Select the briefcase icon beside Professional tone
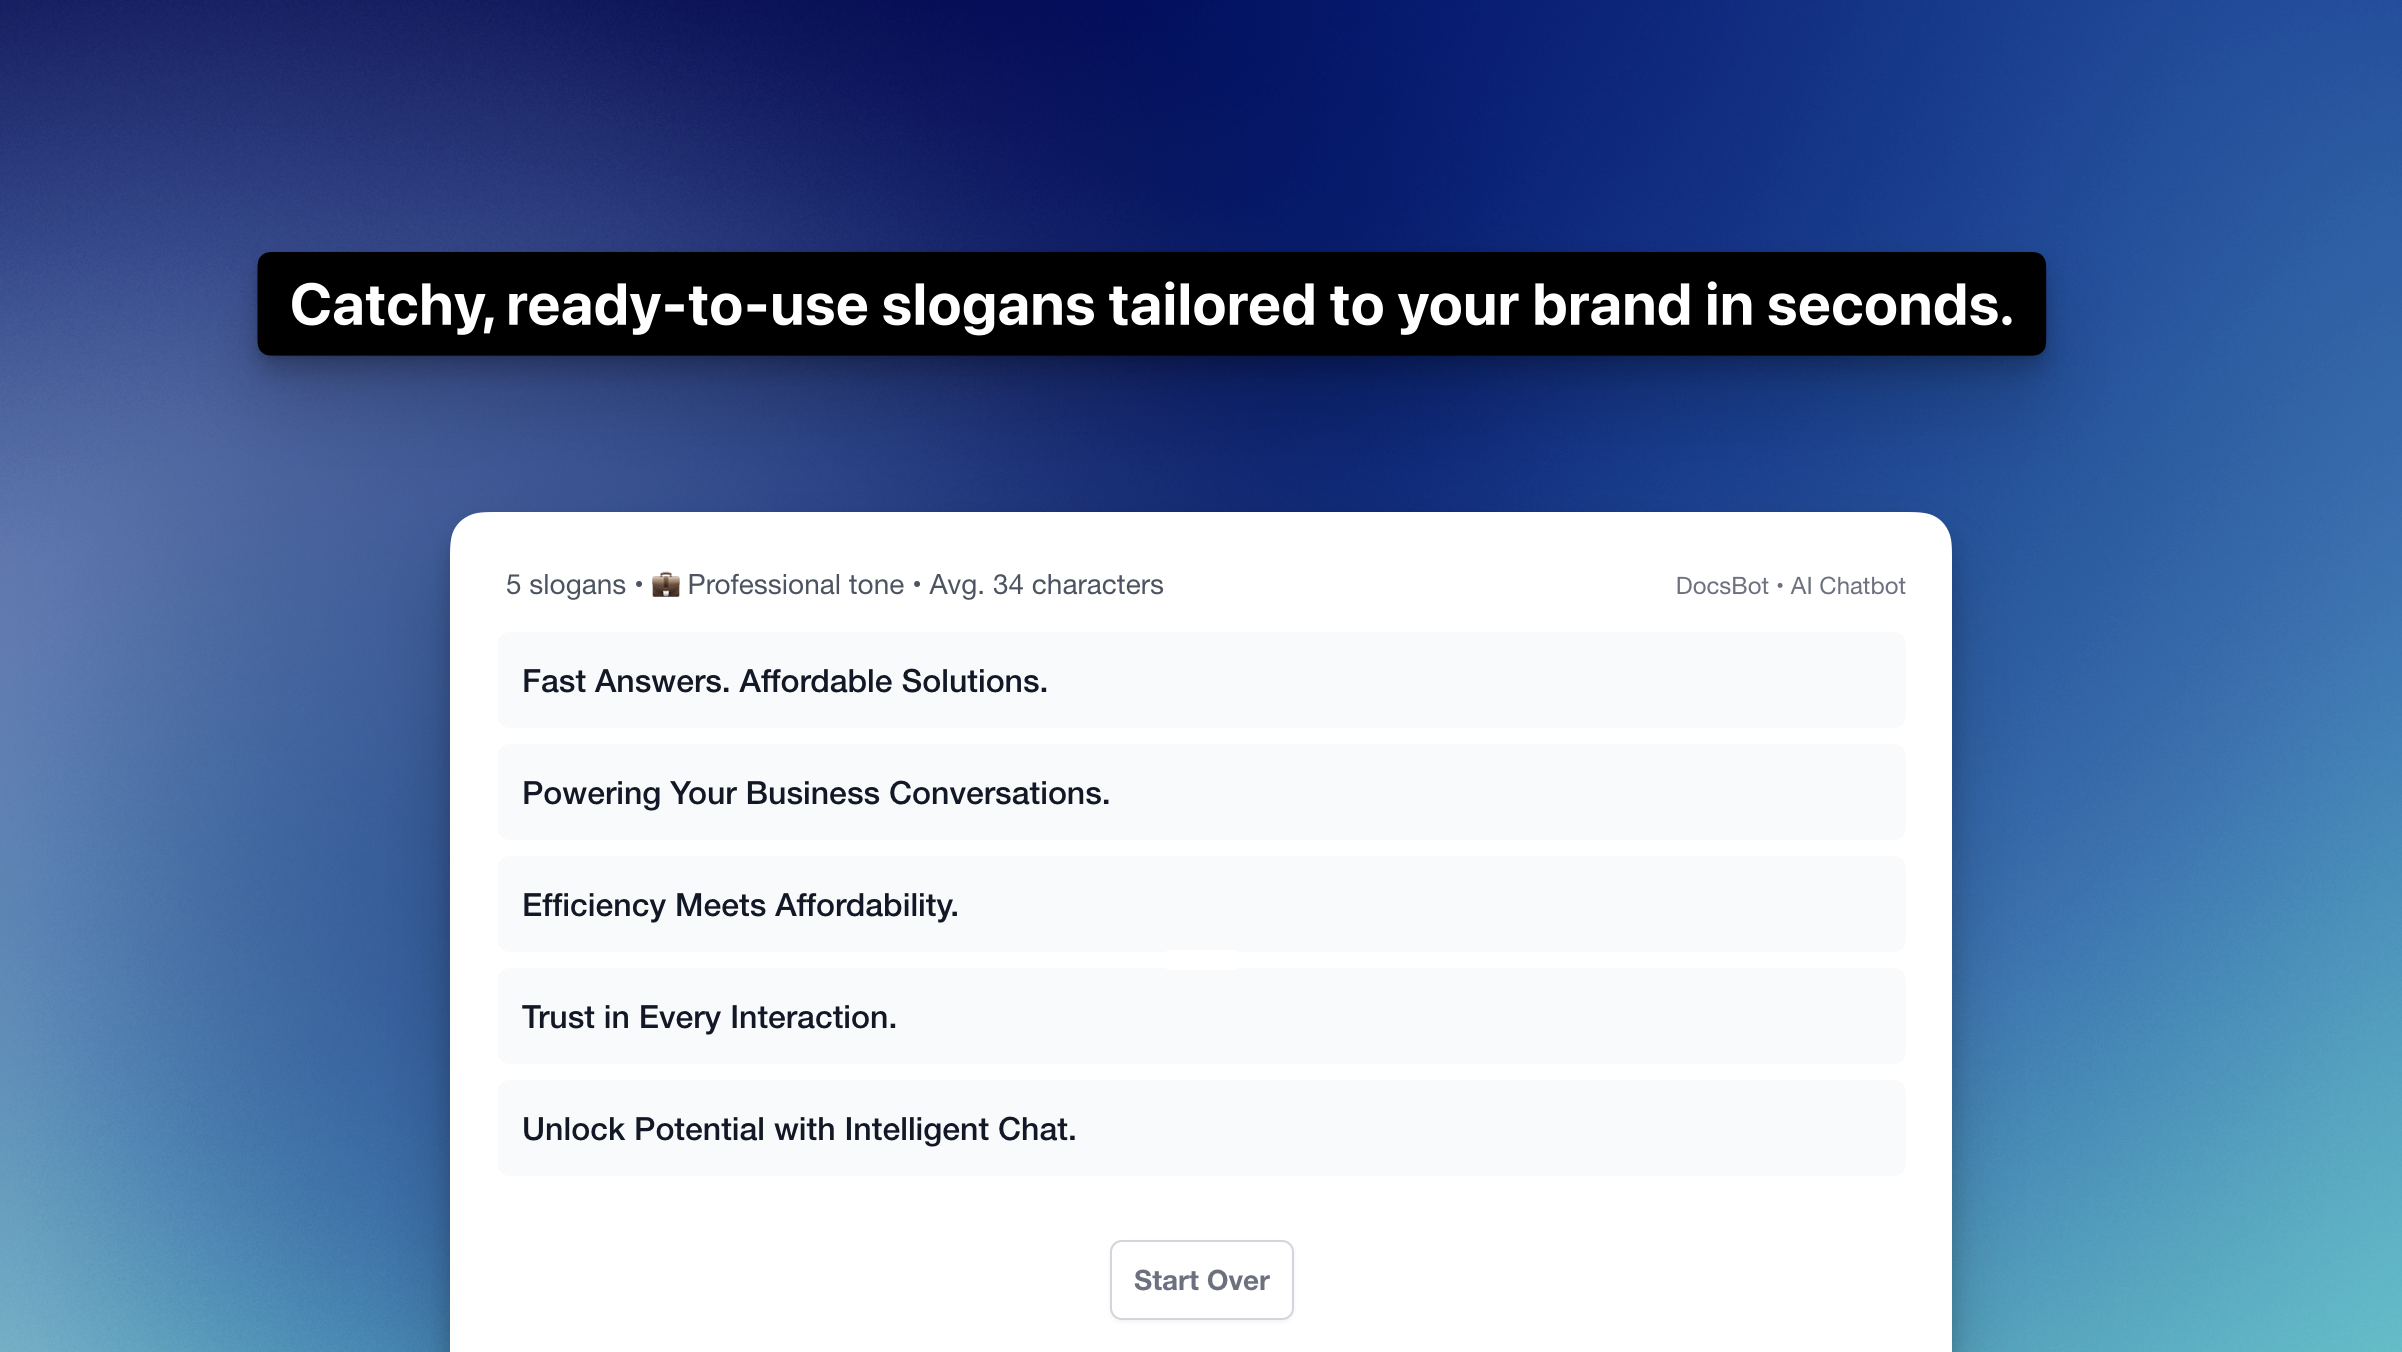Image resolution: width=2402 pixels, height=1352 pixels. click(x=666, y=585)
